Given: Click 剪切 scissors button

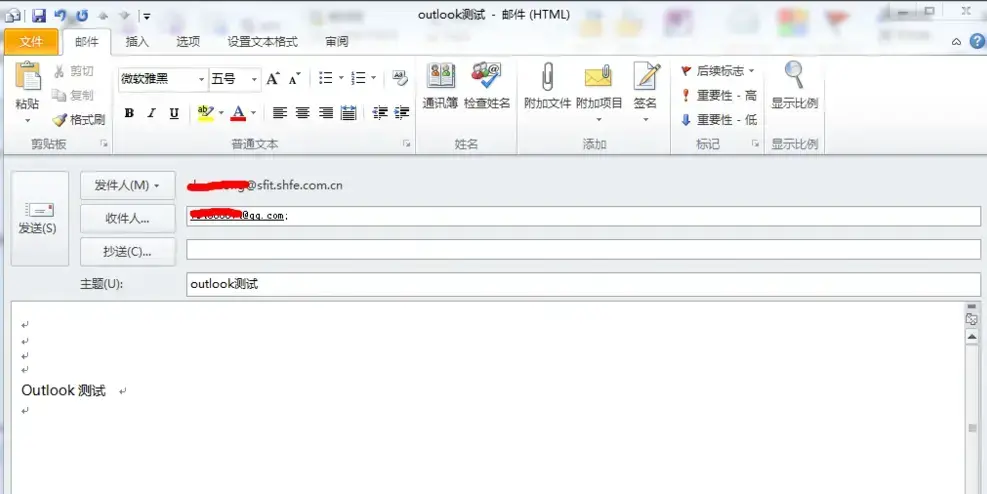Looking at the screenshot, I should (x=74, y=71).
